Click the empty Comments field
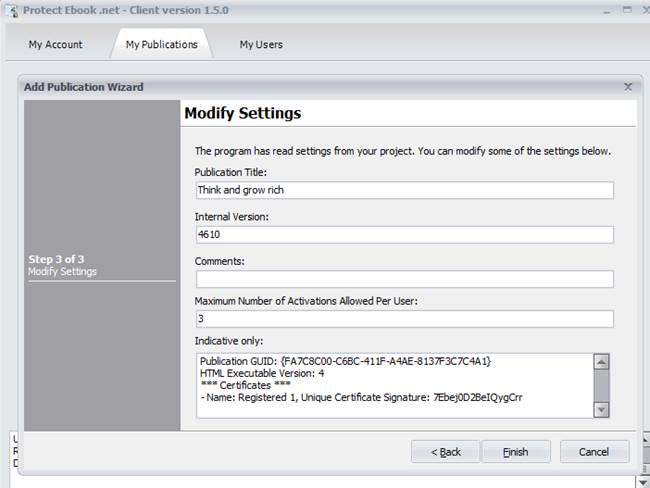650x488 pixels. (x=405, y=279)
